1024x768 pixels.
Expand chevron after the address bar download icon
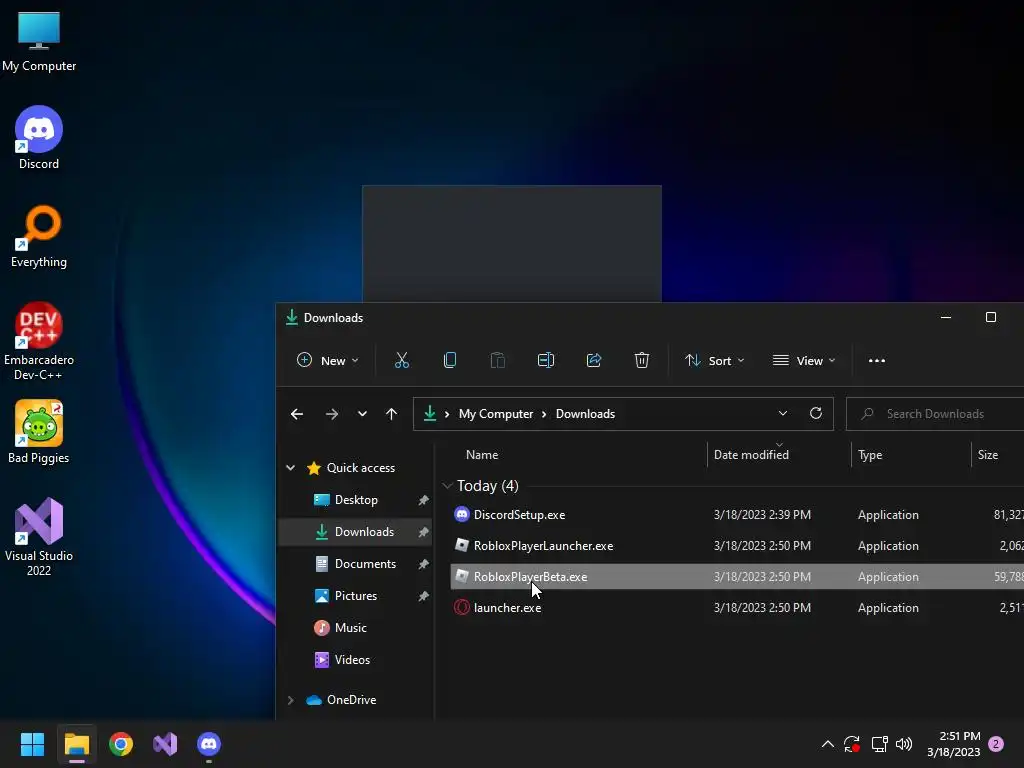447,414
